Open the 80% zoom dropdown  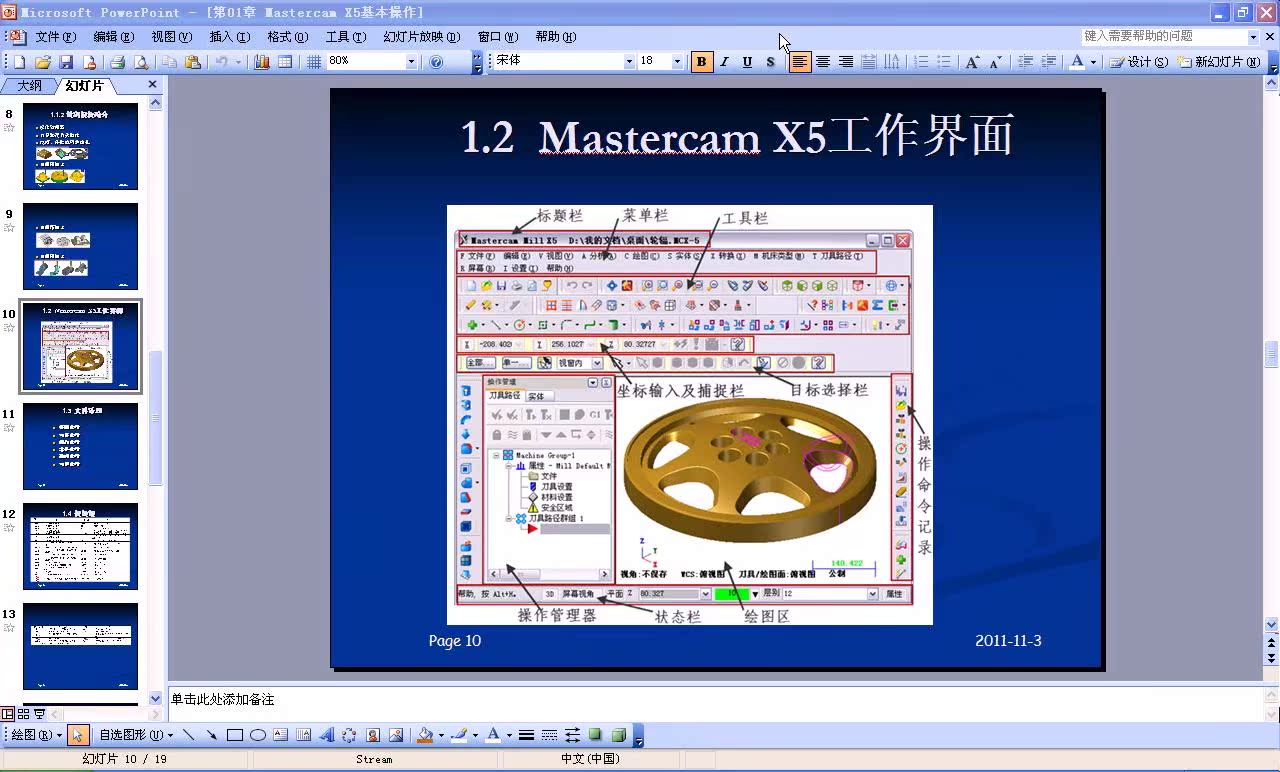[410, 62]
